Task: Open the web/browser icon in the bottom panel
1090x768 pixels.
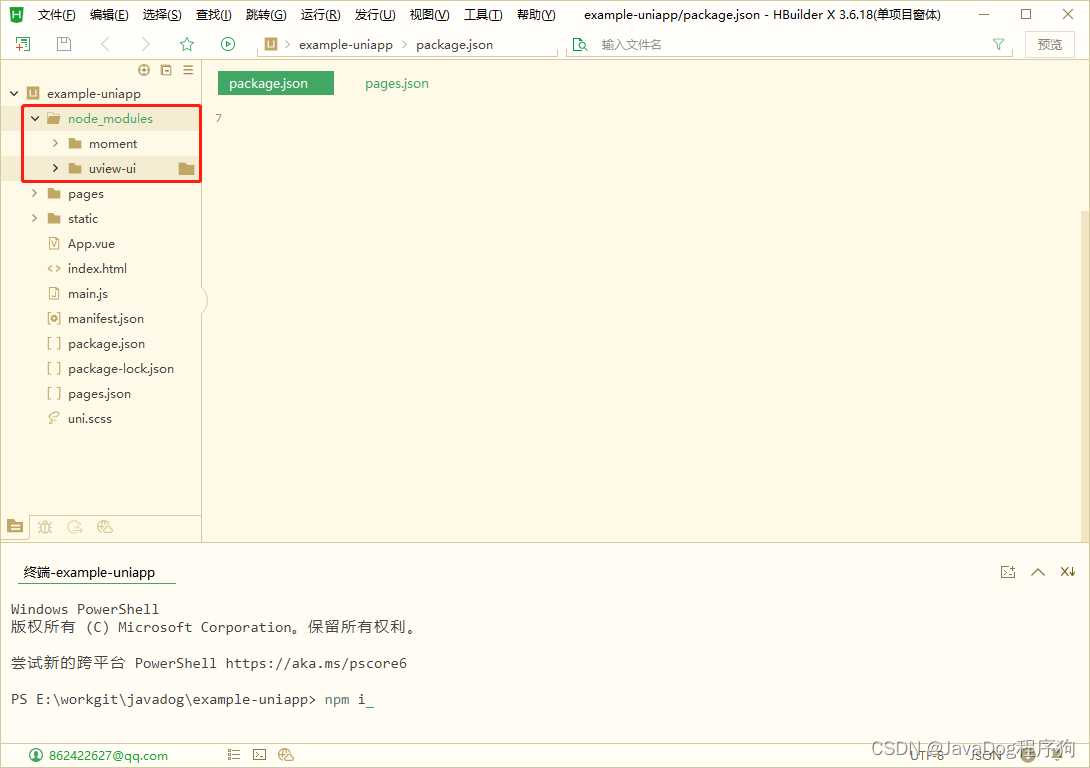Action: click(x=104, y=527)
